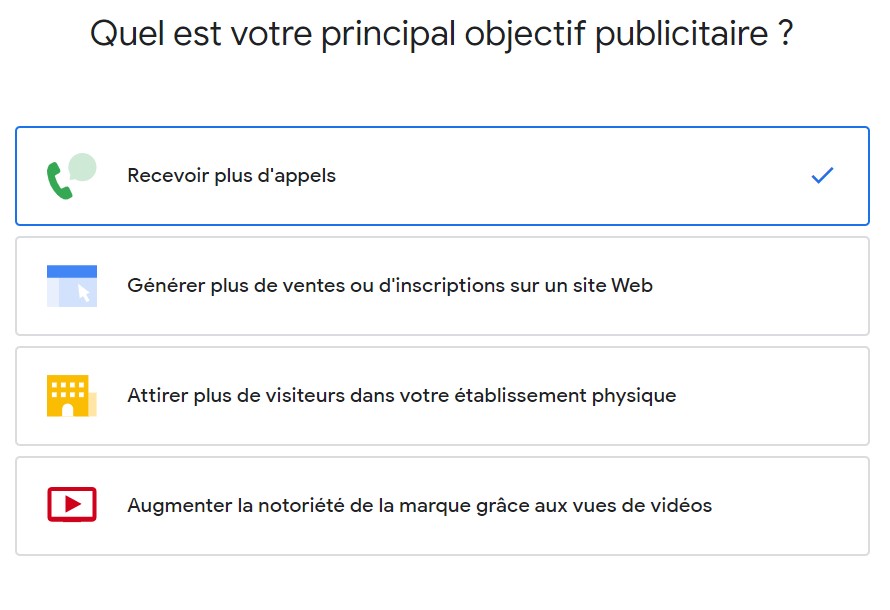The image size is (890, 610).
Task: Click the blue checkmark on the selected option
Action: [822, 176]
